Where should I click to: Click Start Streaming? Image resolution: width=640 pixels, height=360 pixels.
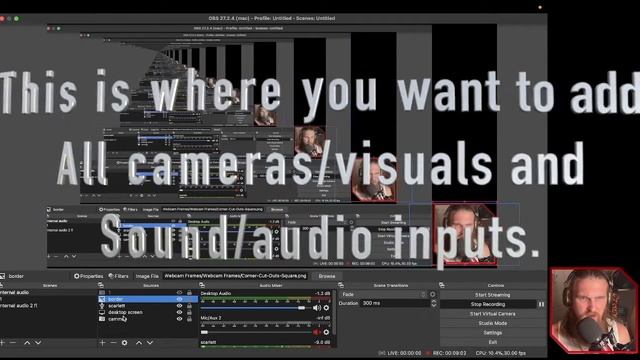pyautogui.click(x=493, y=295)
